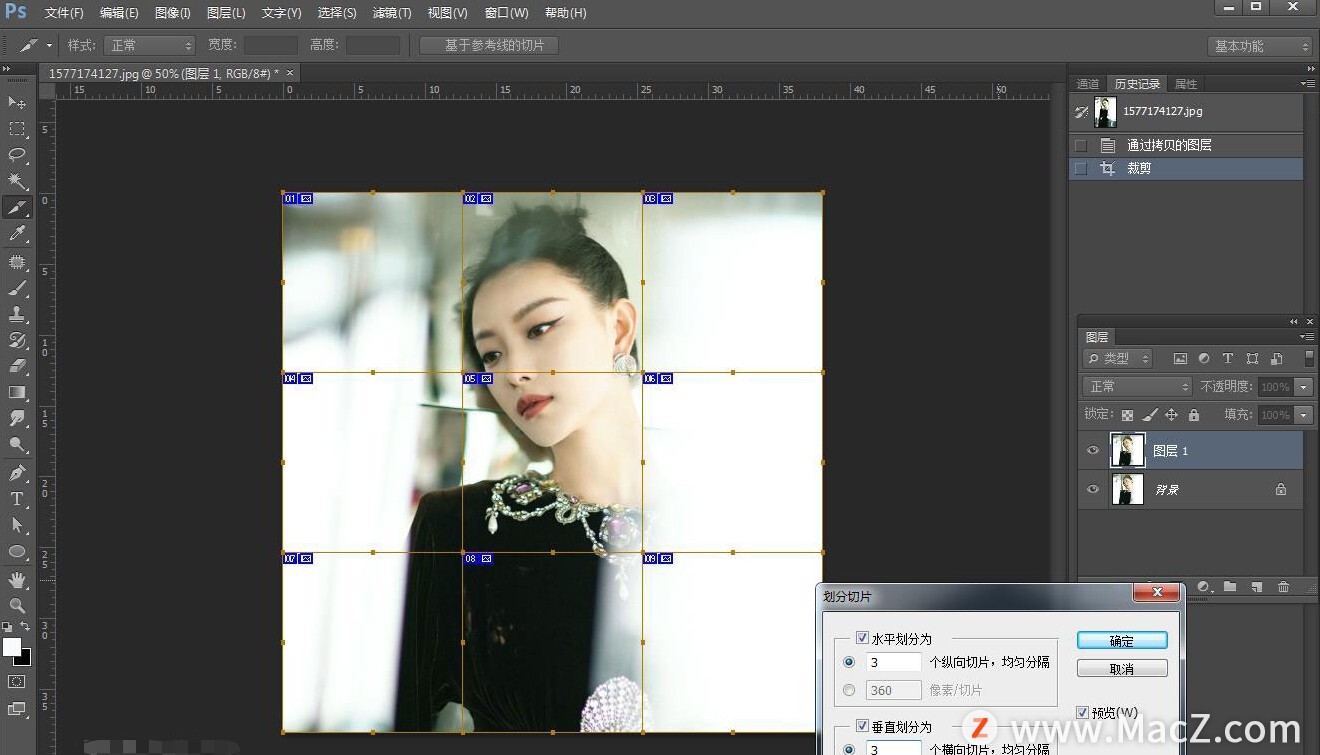This screenshot has height=755, width=1320.
Task: Switch to 属性 panel tab
Action: pyautogui.click(x=1186, y=84)
